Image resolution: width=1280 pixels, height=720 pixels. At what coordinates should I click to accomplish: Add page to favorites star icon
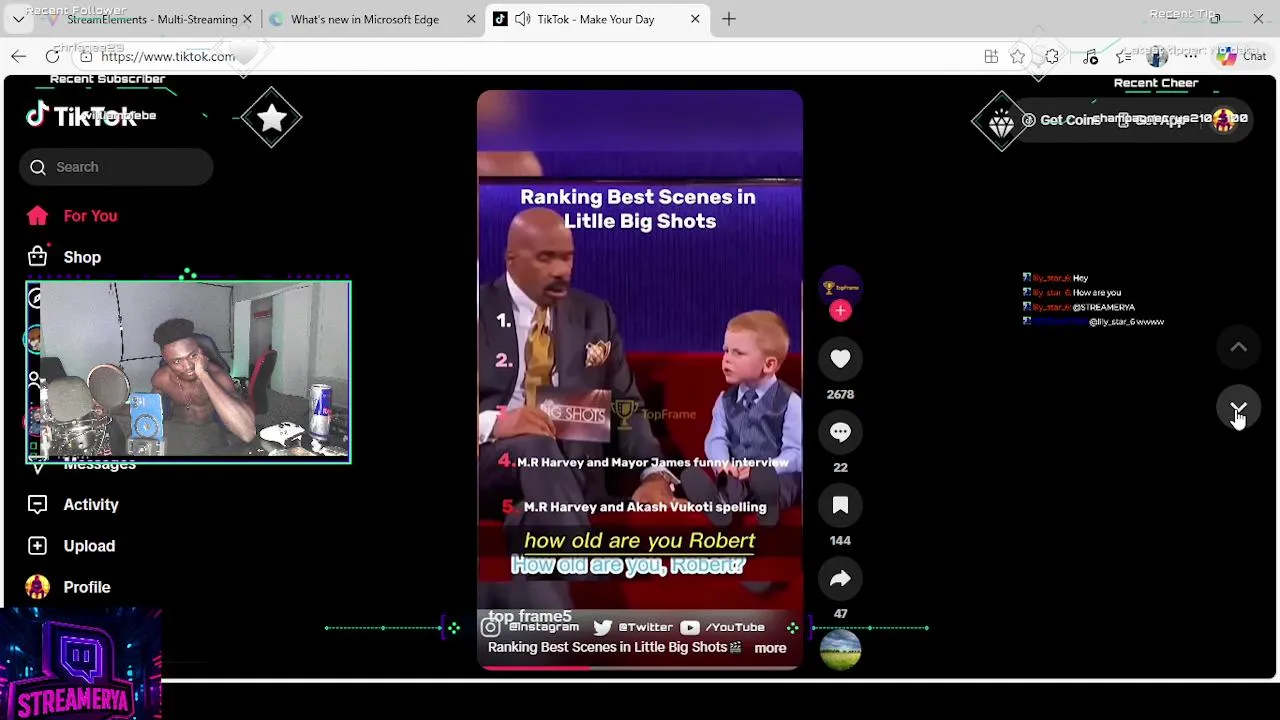(1017, 56)
